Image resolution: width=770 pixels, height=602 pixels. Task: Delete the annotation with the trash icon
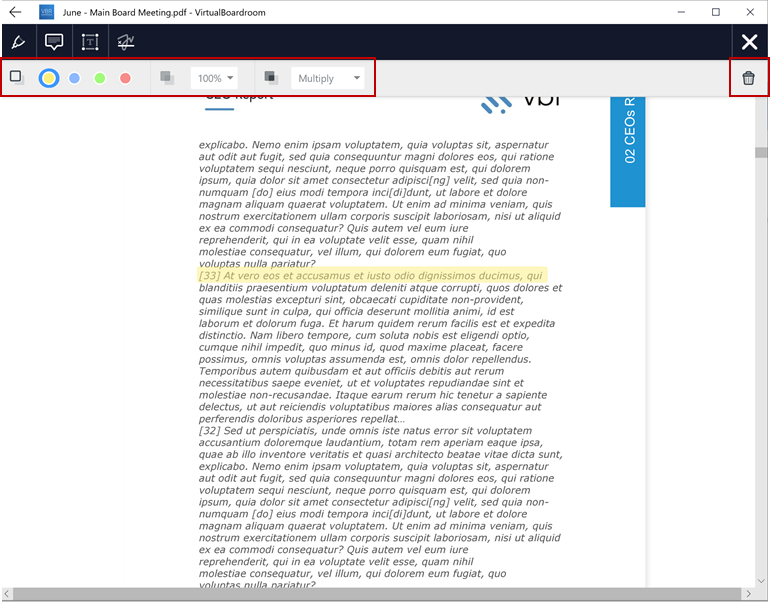click(748, 78)
